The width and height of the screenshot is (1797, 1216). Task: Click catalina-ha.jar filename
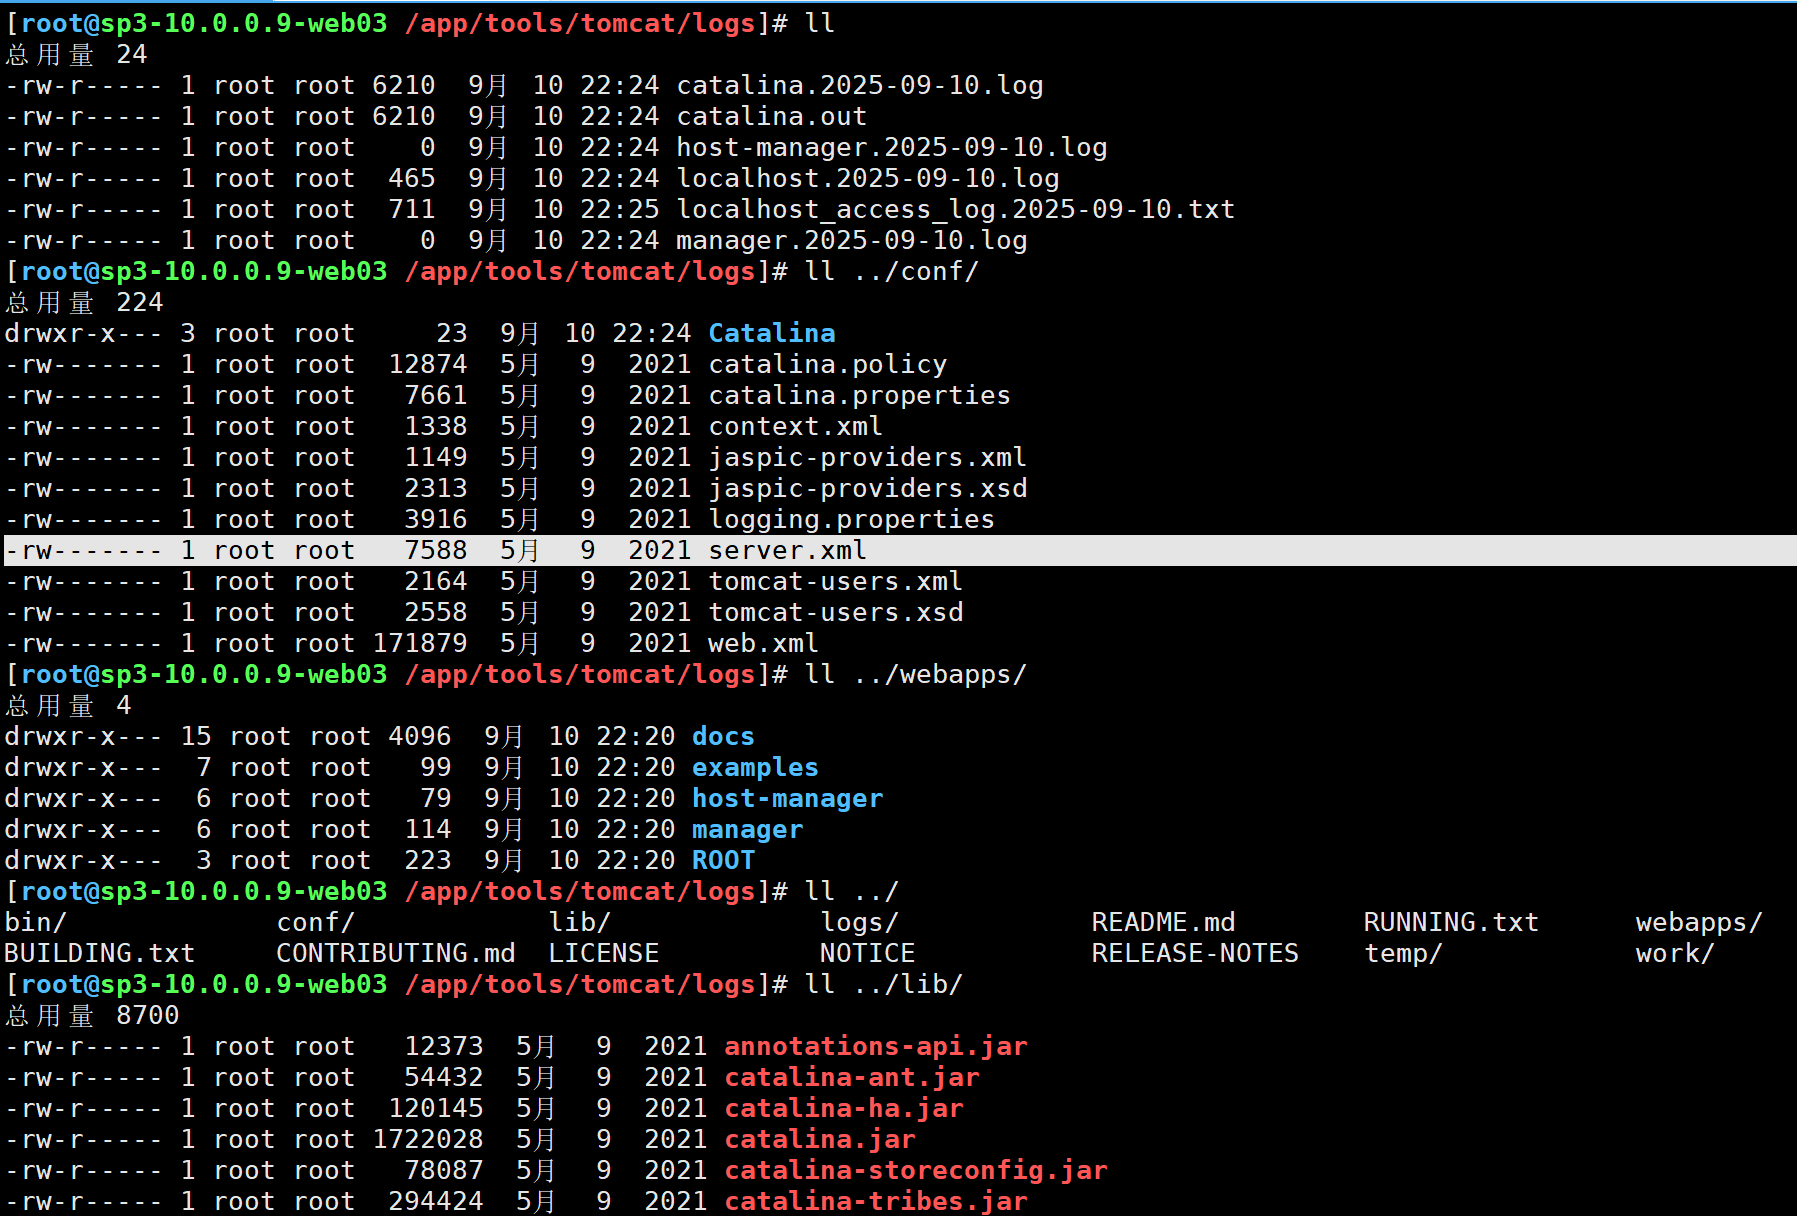point(844,1108)
